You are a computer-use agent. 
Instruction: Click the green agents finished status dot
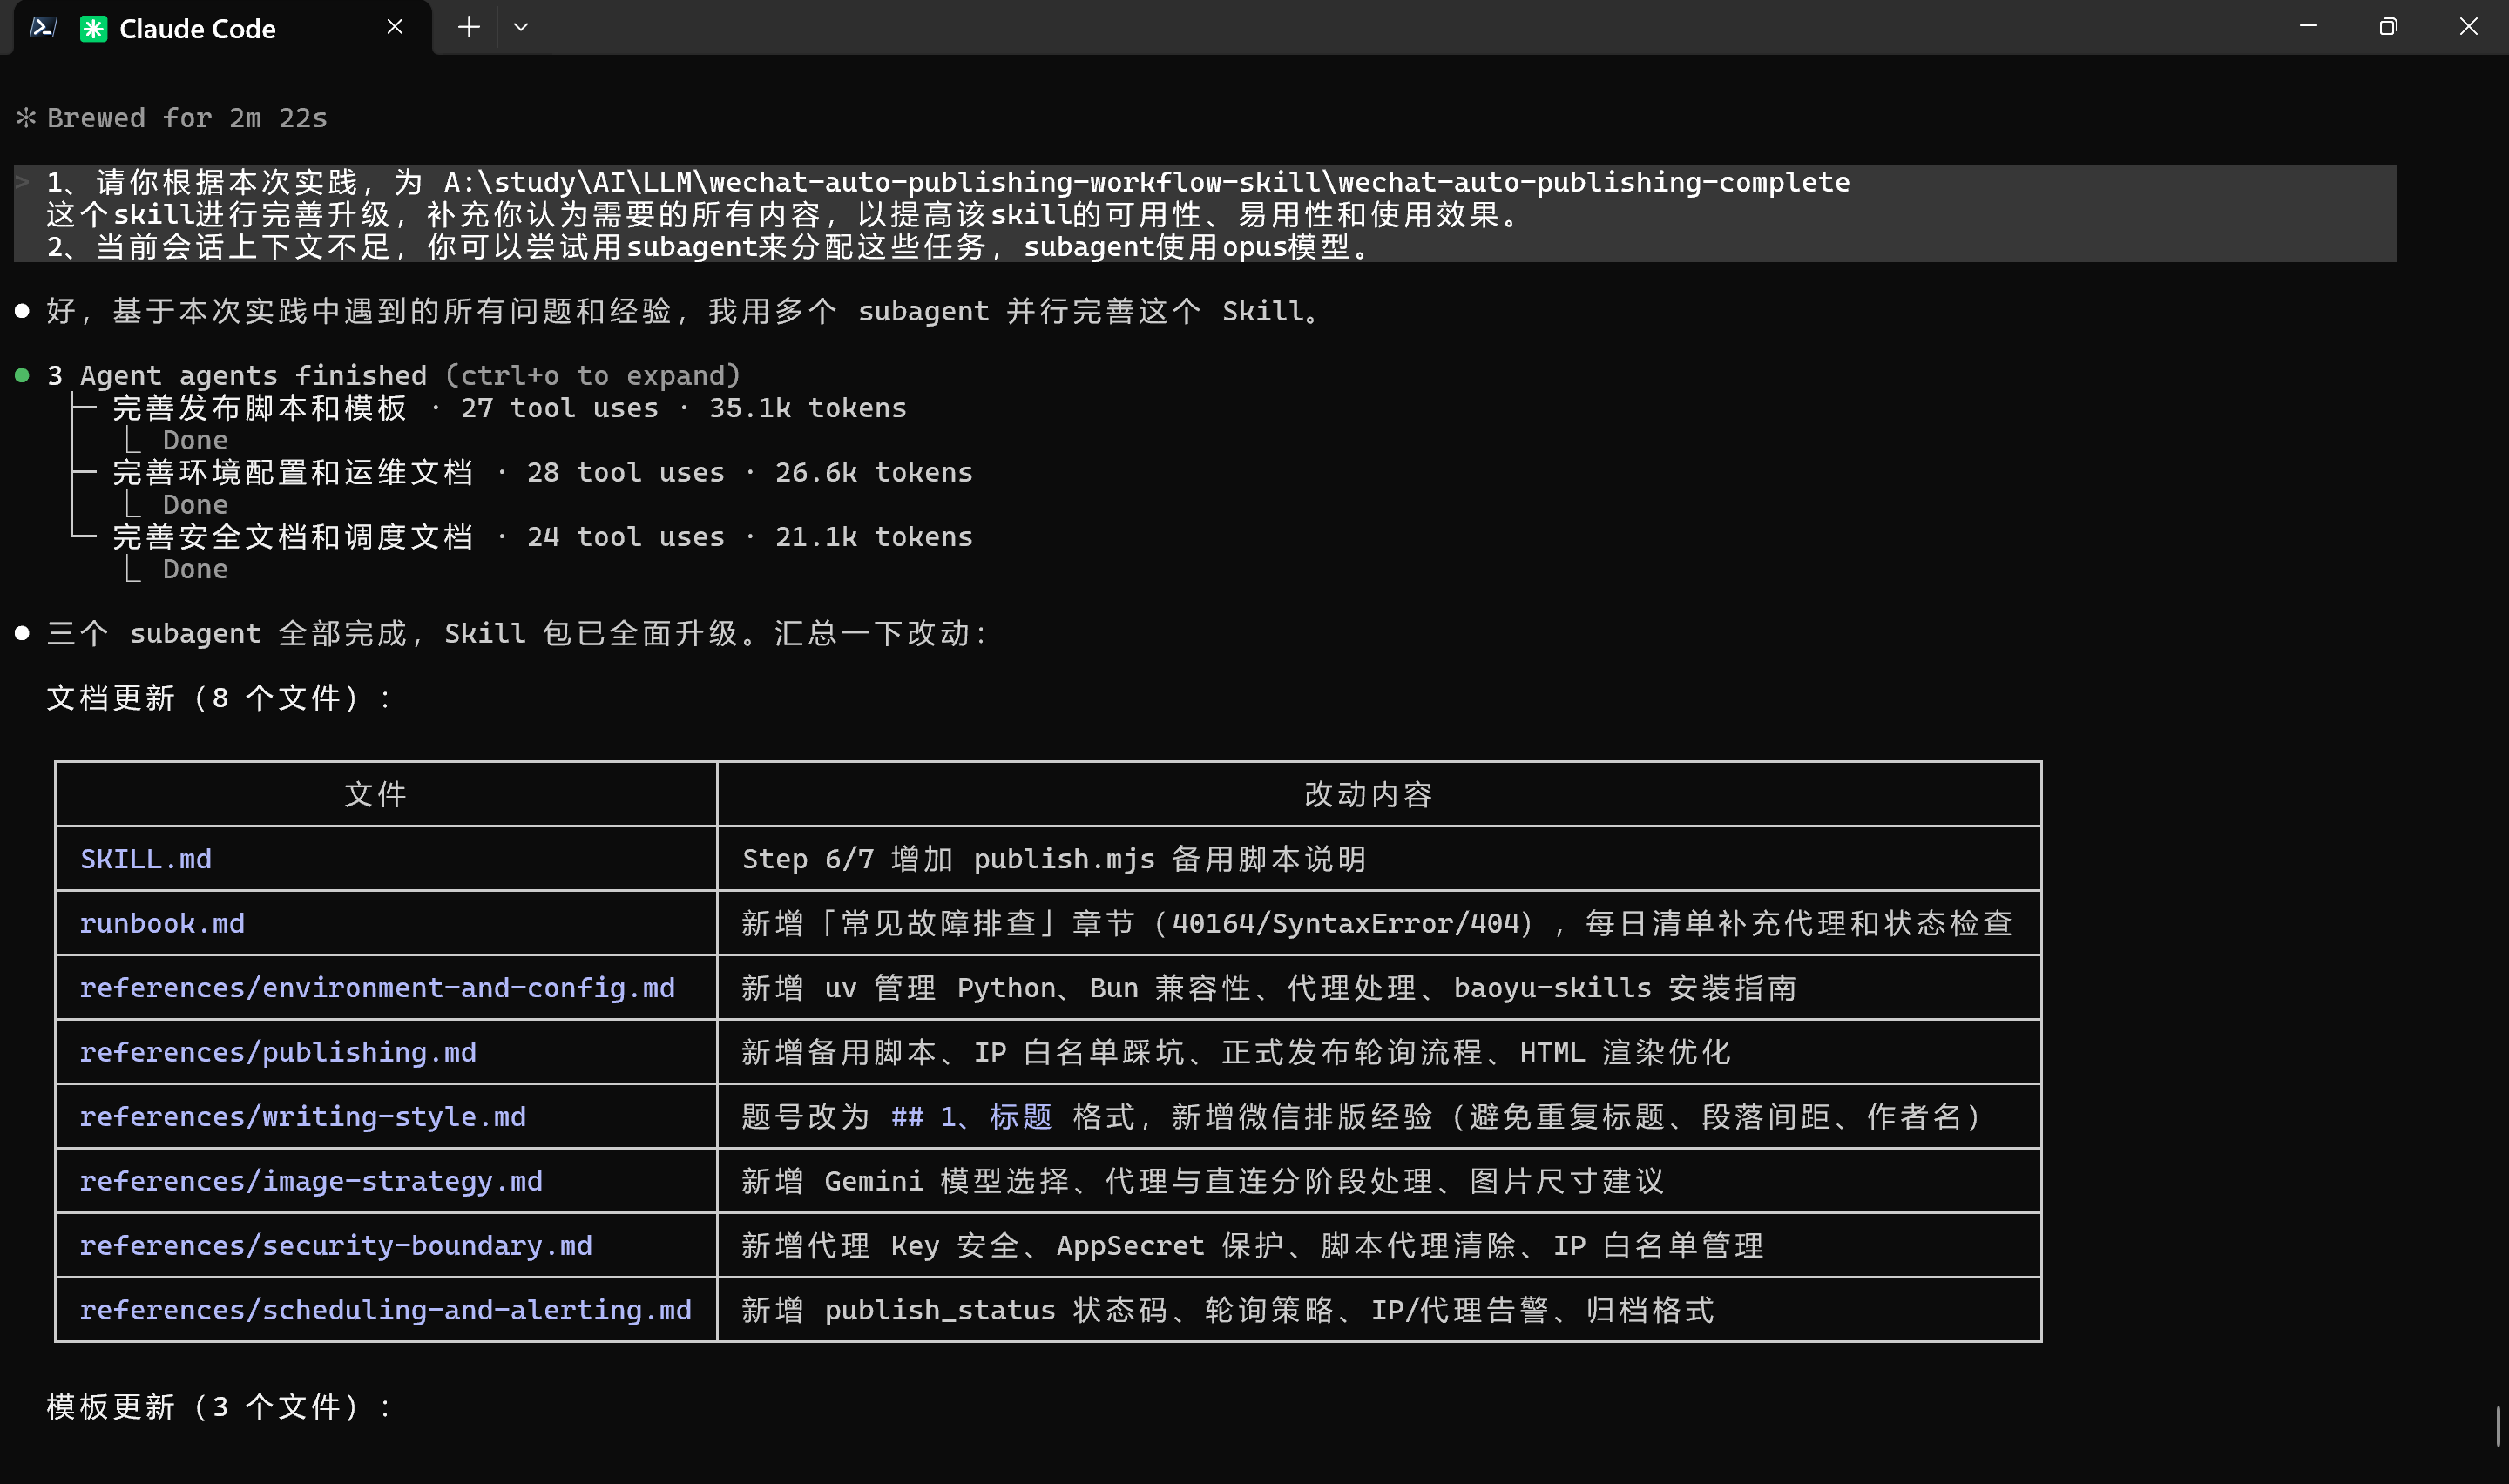pos(22,375)
